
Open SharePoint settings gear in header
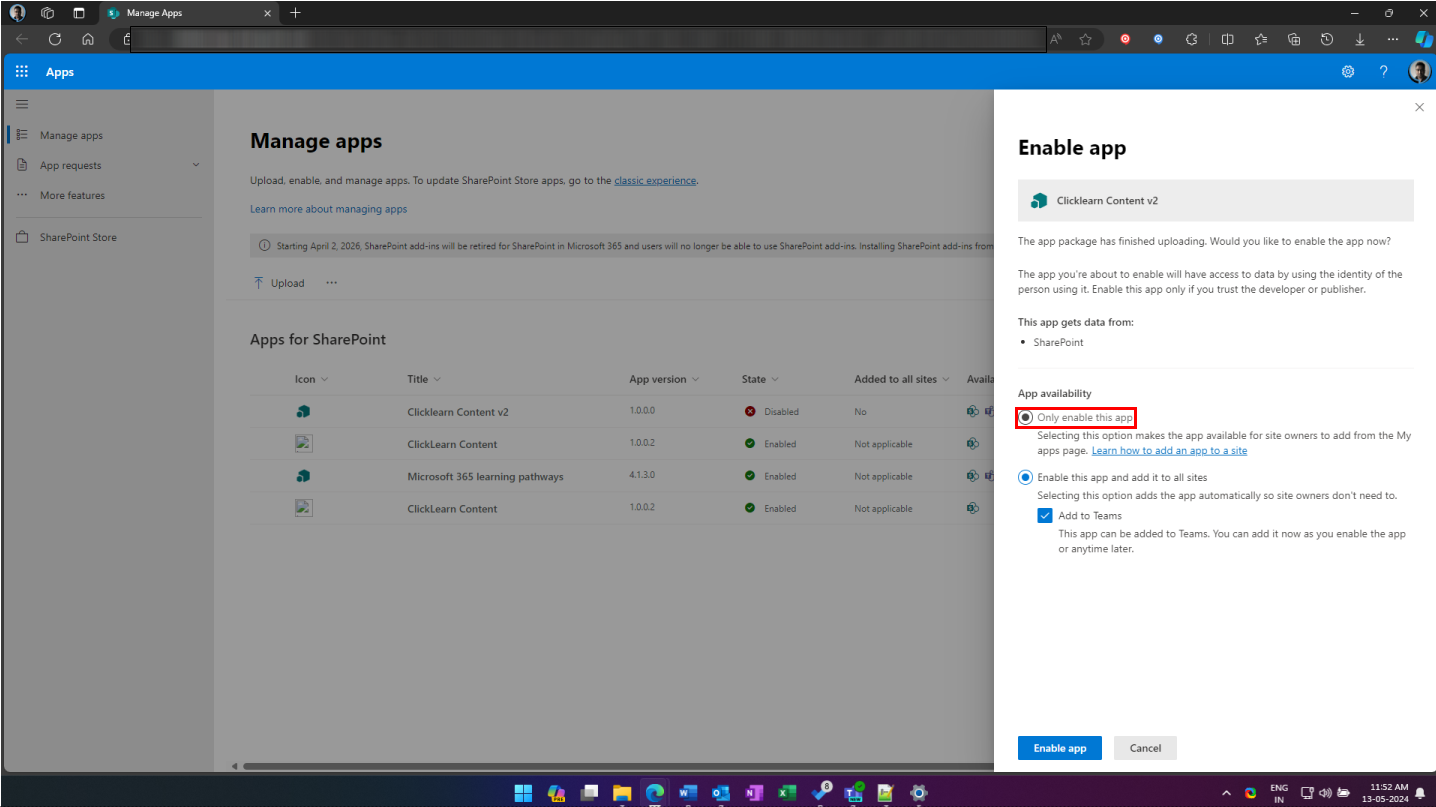[1348, 72]
